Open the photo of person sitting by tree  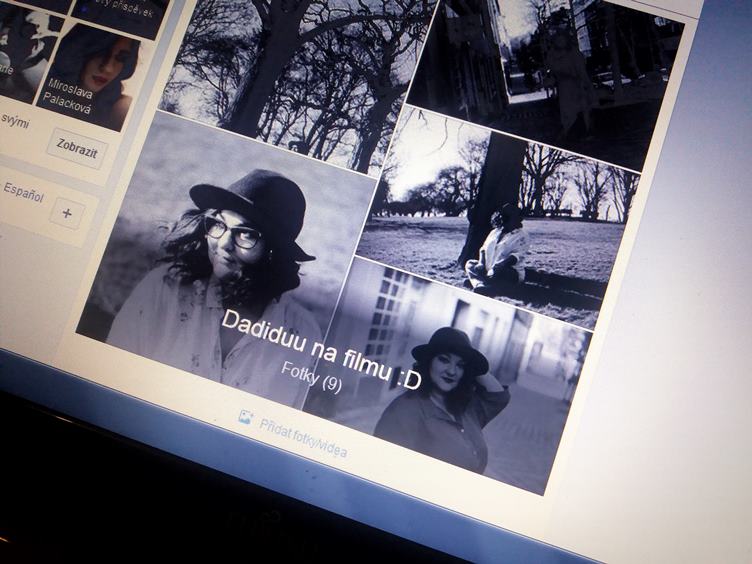tap(499, 218)
